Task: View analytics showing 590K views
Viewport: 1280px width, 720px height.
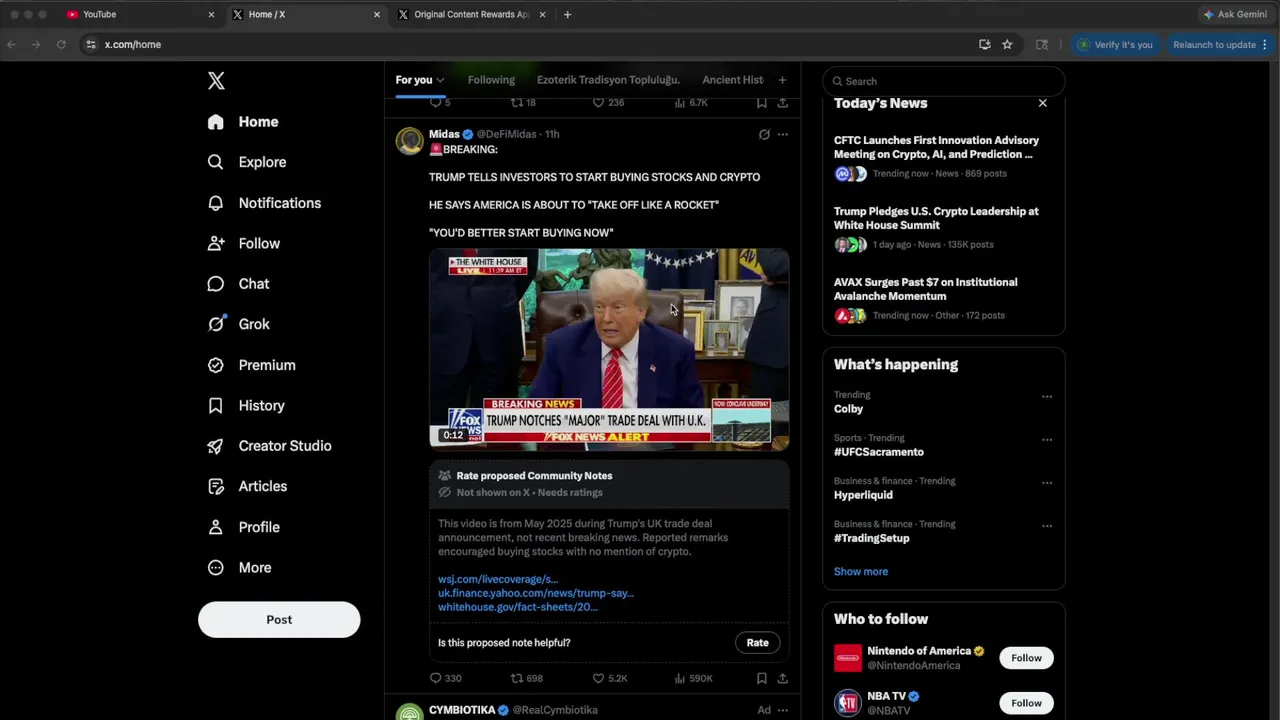Action: coord(693,678)
